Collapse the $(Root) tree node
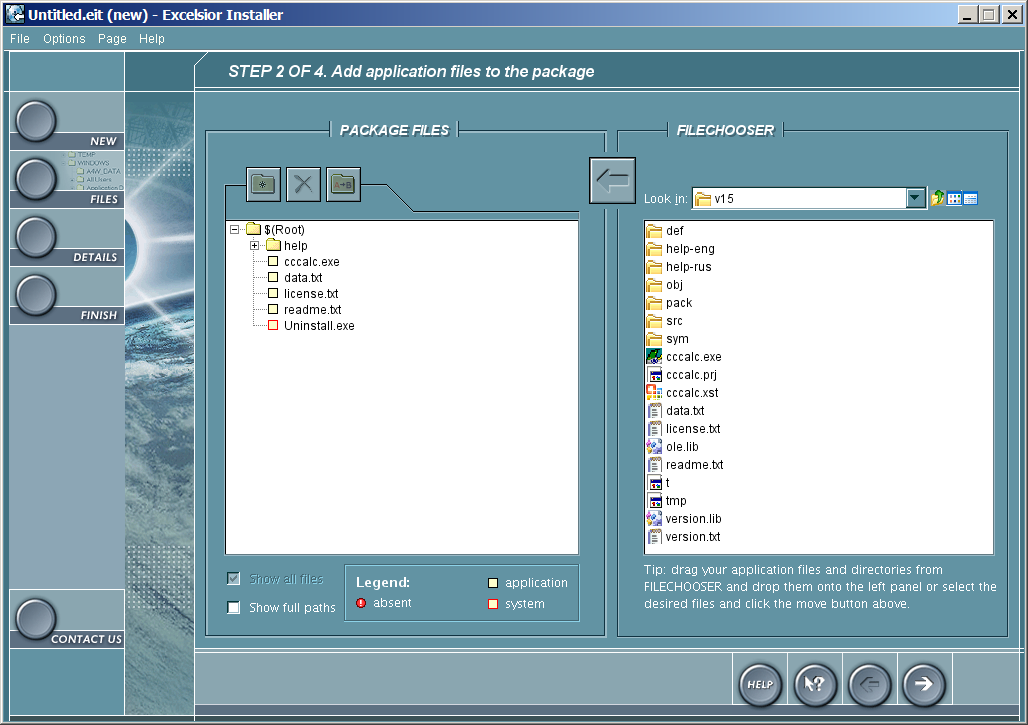Viewport: 1028px width, 725px height. (234, 229)
